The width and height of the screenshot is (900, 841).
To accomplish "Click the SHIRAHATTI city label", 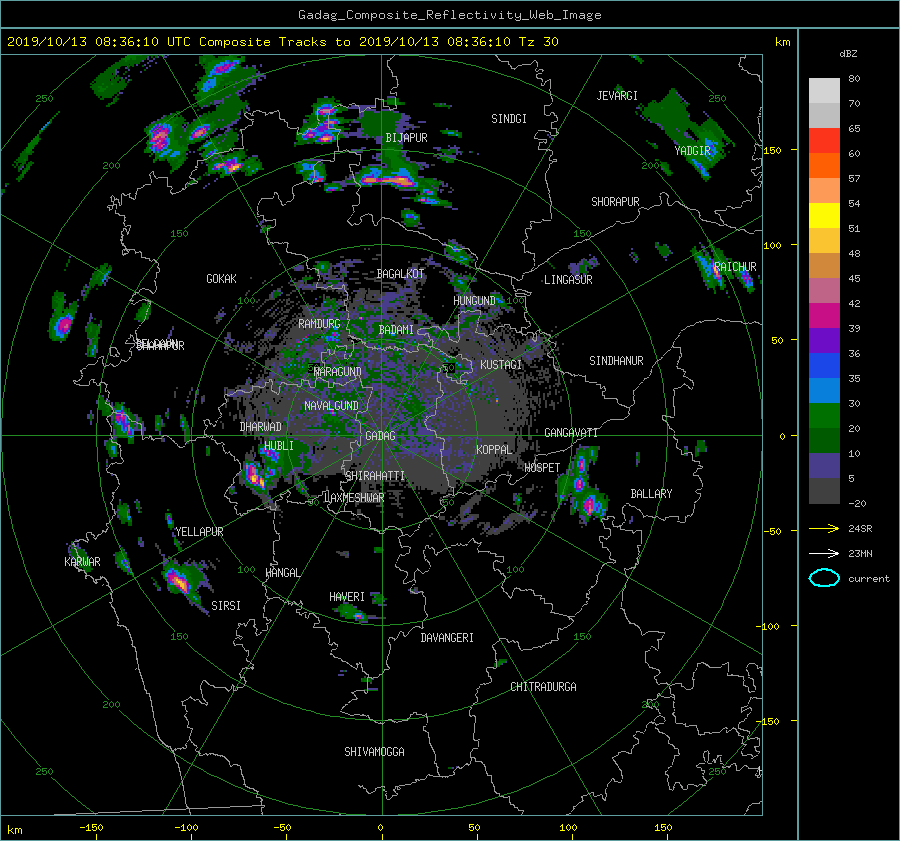I will coord(375,476).
